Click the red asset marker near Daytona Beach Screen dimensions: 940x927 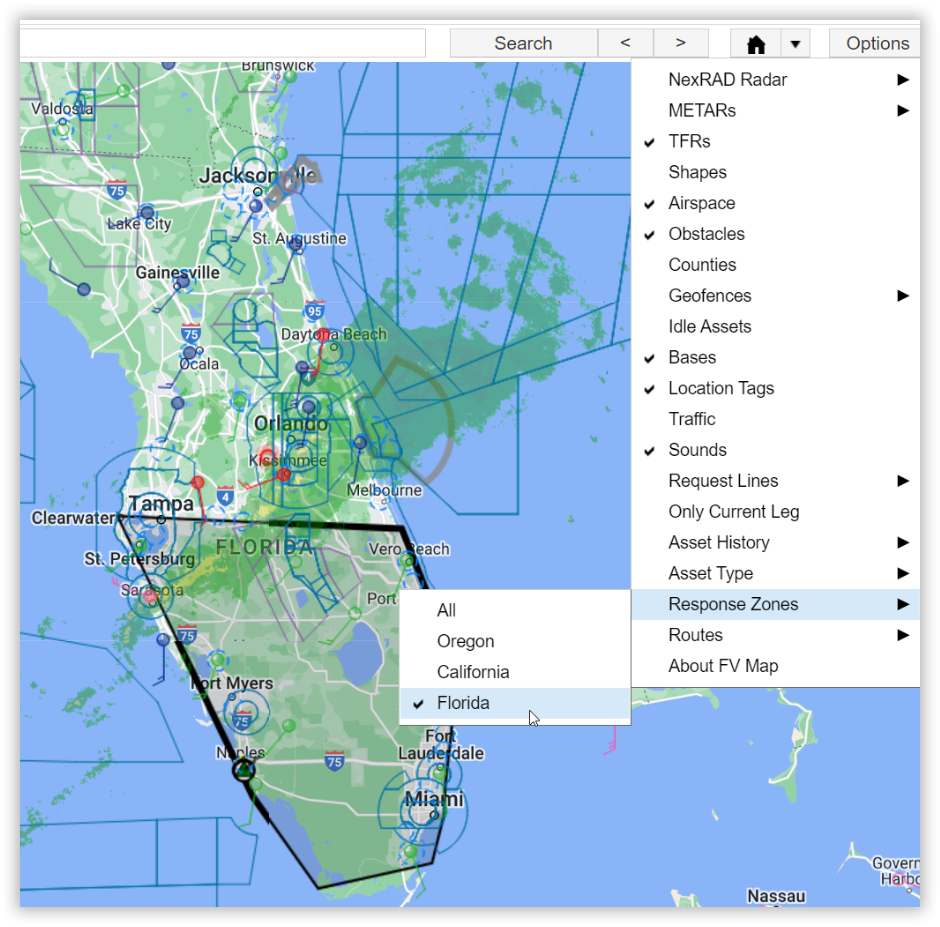click(323, 335)
